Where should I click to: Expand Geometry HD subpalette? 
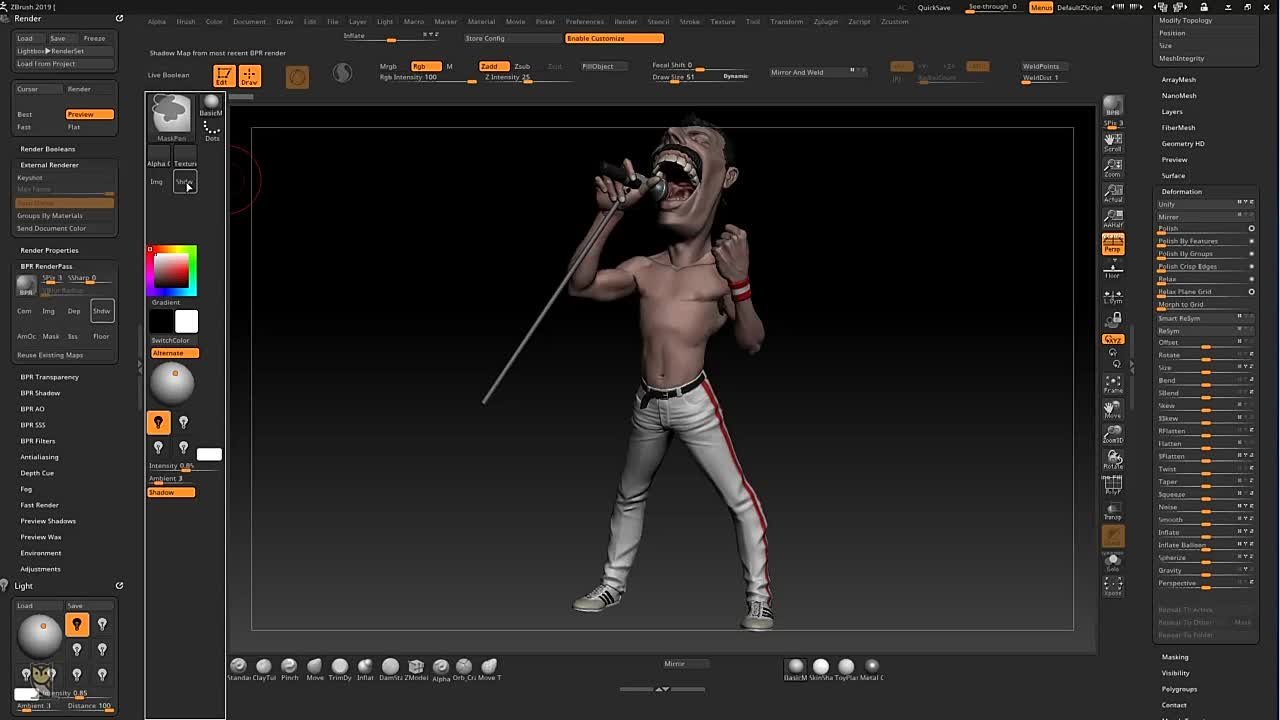point(1183,144)
